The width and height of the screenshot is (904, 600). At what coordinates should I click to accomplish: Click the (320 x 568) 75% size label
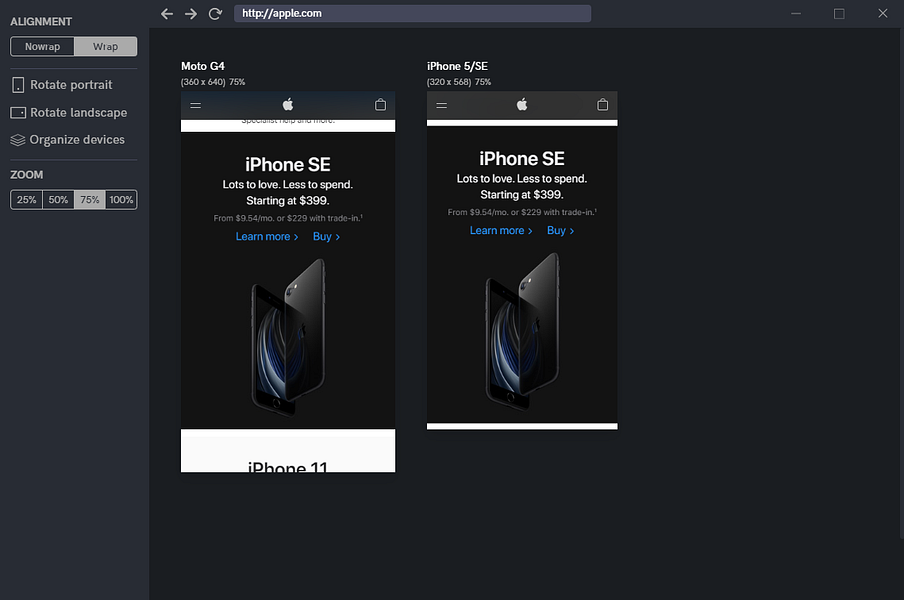coord(459,82)
